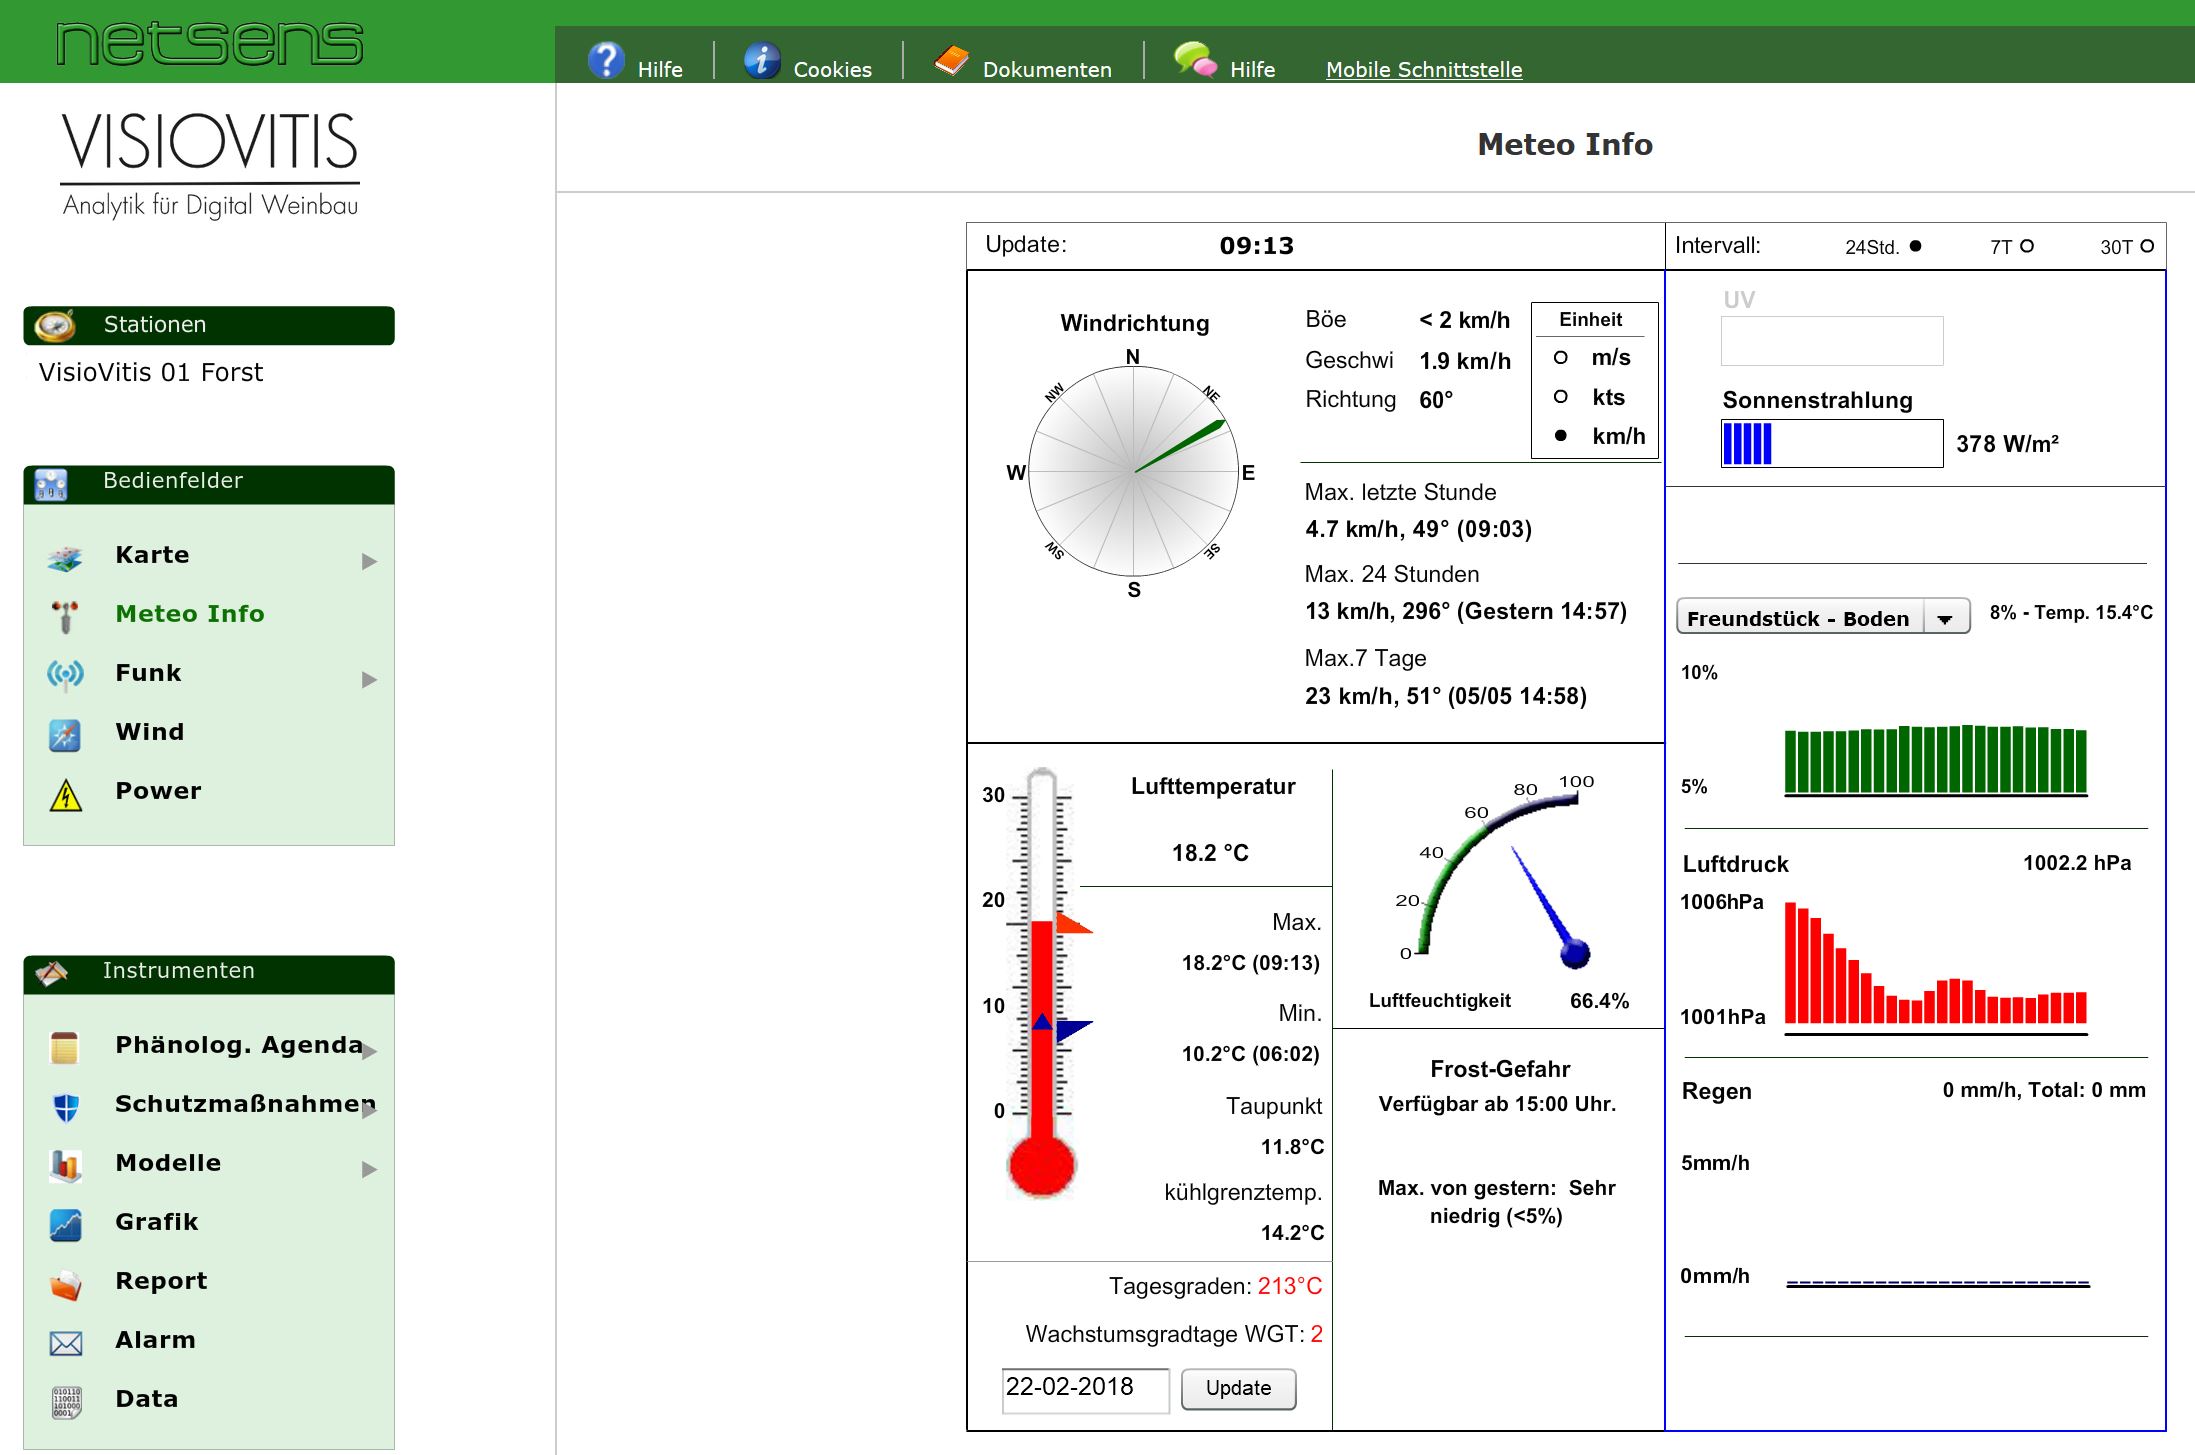This screenshot has width=2195, height=1455.
Task: Click the Cookies info icon
Action: 762,60
